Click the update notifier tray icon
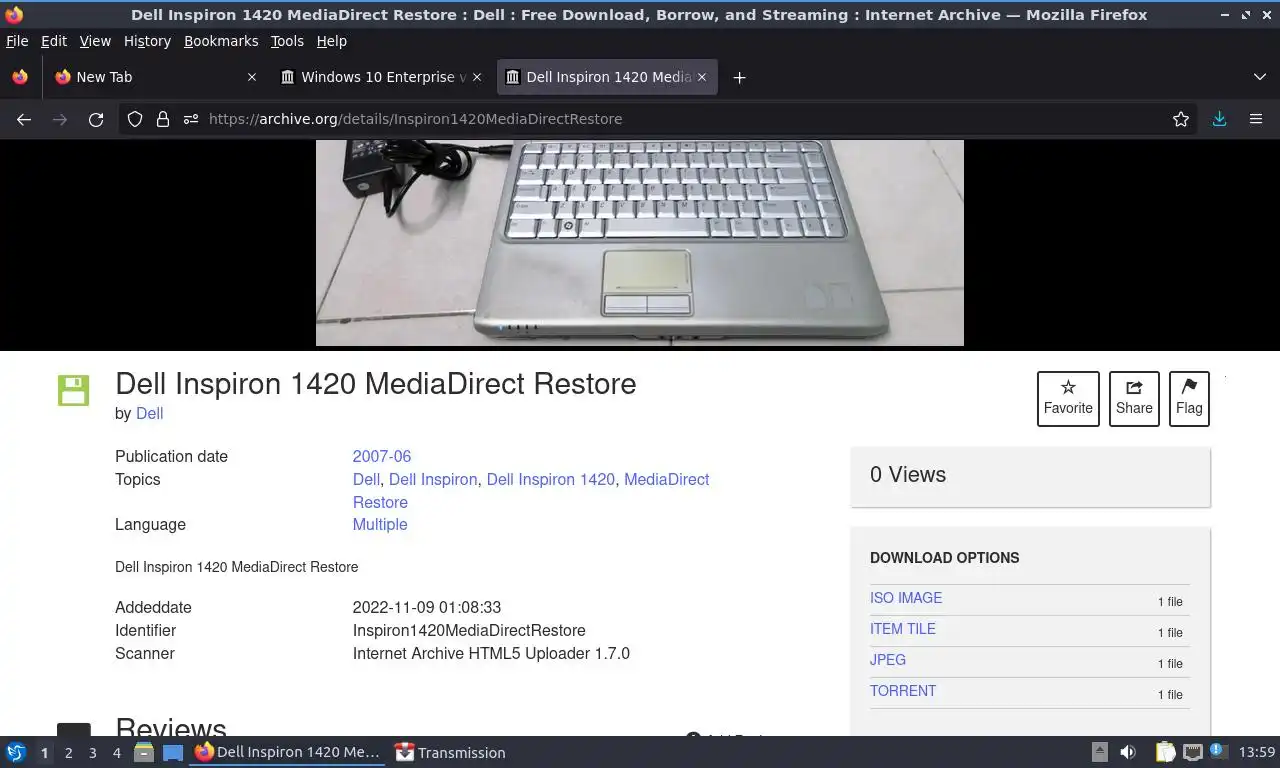The height and width of the screenshot is (768, 1280). coord(1218,751)
